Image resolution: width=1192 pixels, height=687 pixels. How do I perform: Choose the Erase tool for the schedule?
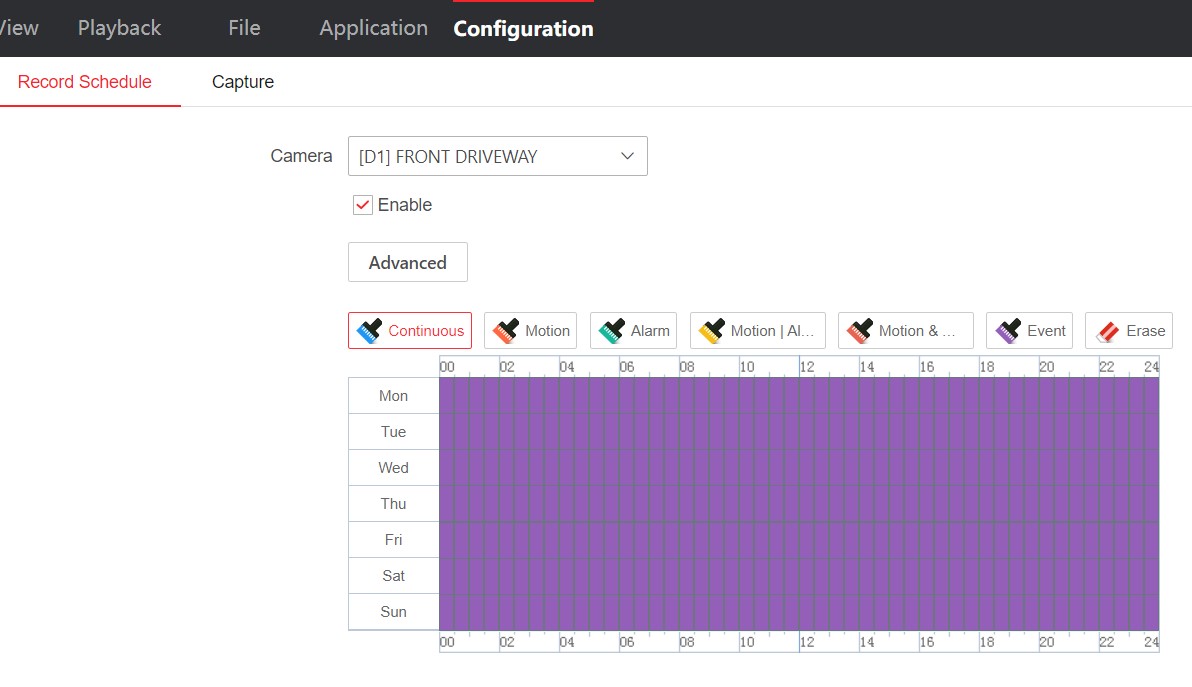1128,330
